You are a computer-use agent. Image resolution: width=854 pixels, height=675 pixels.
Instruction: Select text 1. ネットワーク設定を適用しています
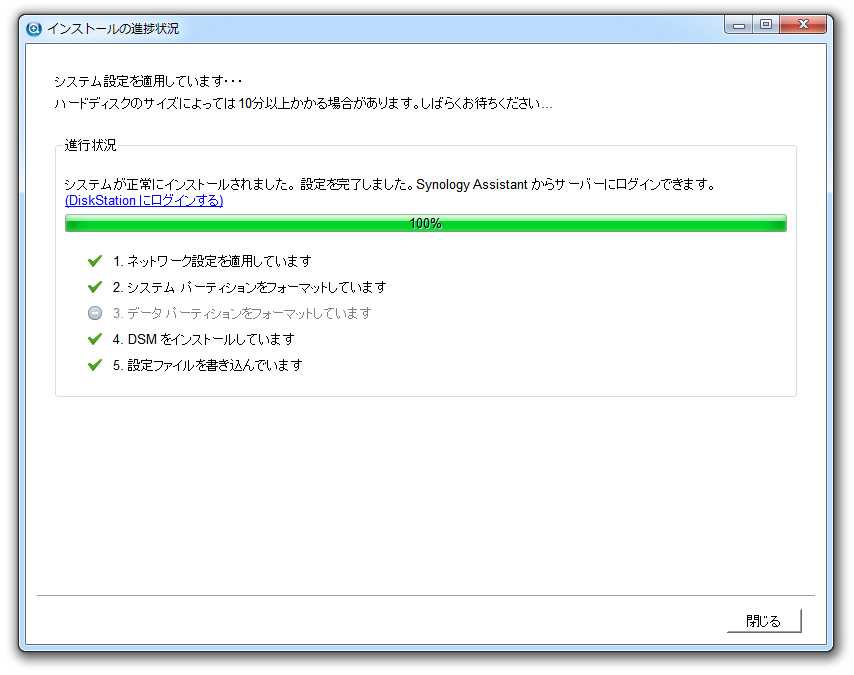(212, 262)
